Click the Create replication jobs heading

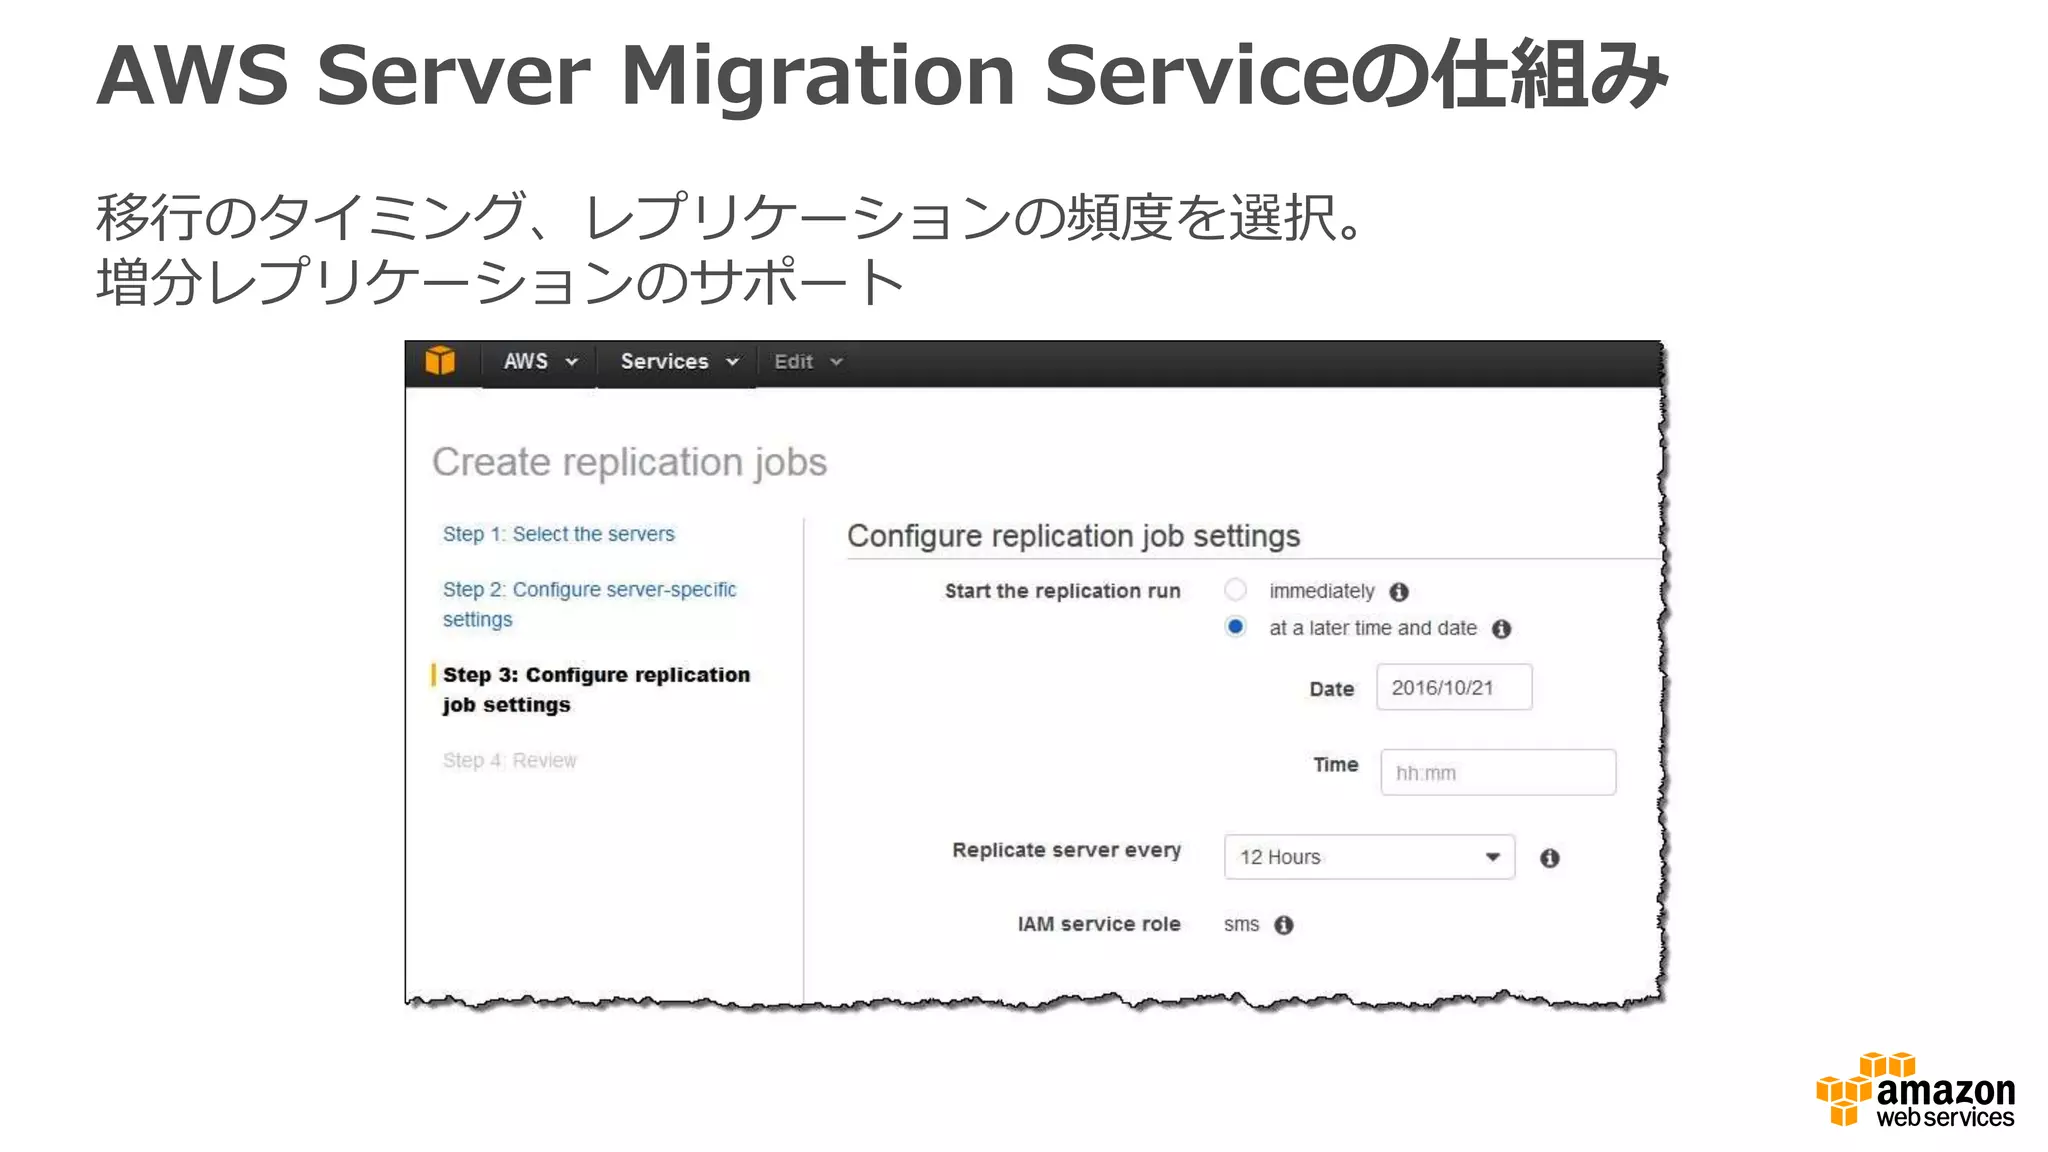click(x=630, y=463)
